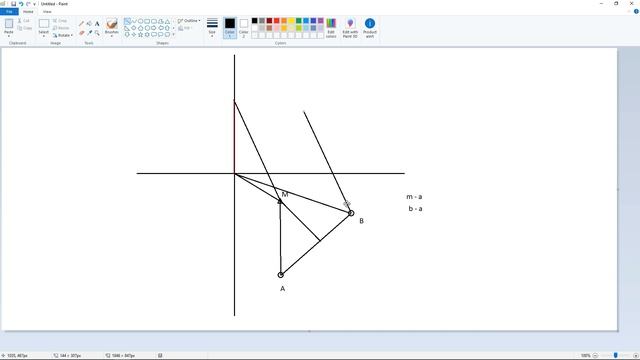Viewport: 640px width, 360px height.
Task: Click the Select rectangle icon
Action: click(x=44, y=23)
